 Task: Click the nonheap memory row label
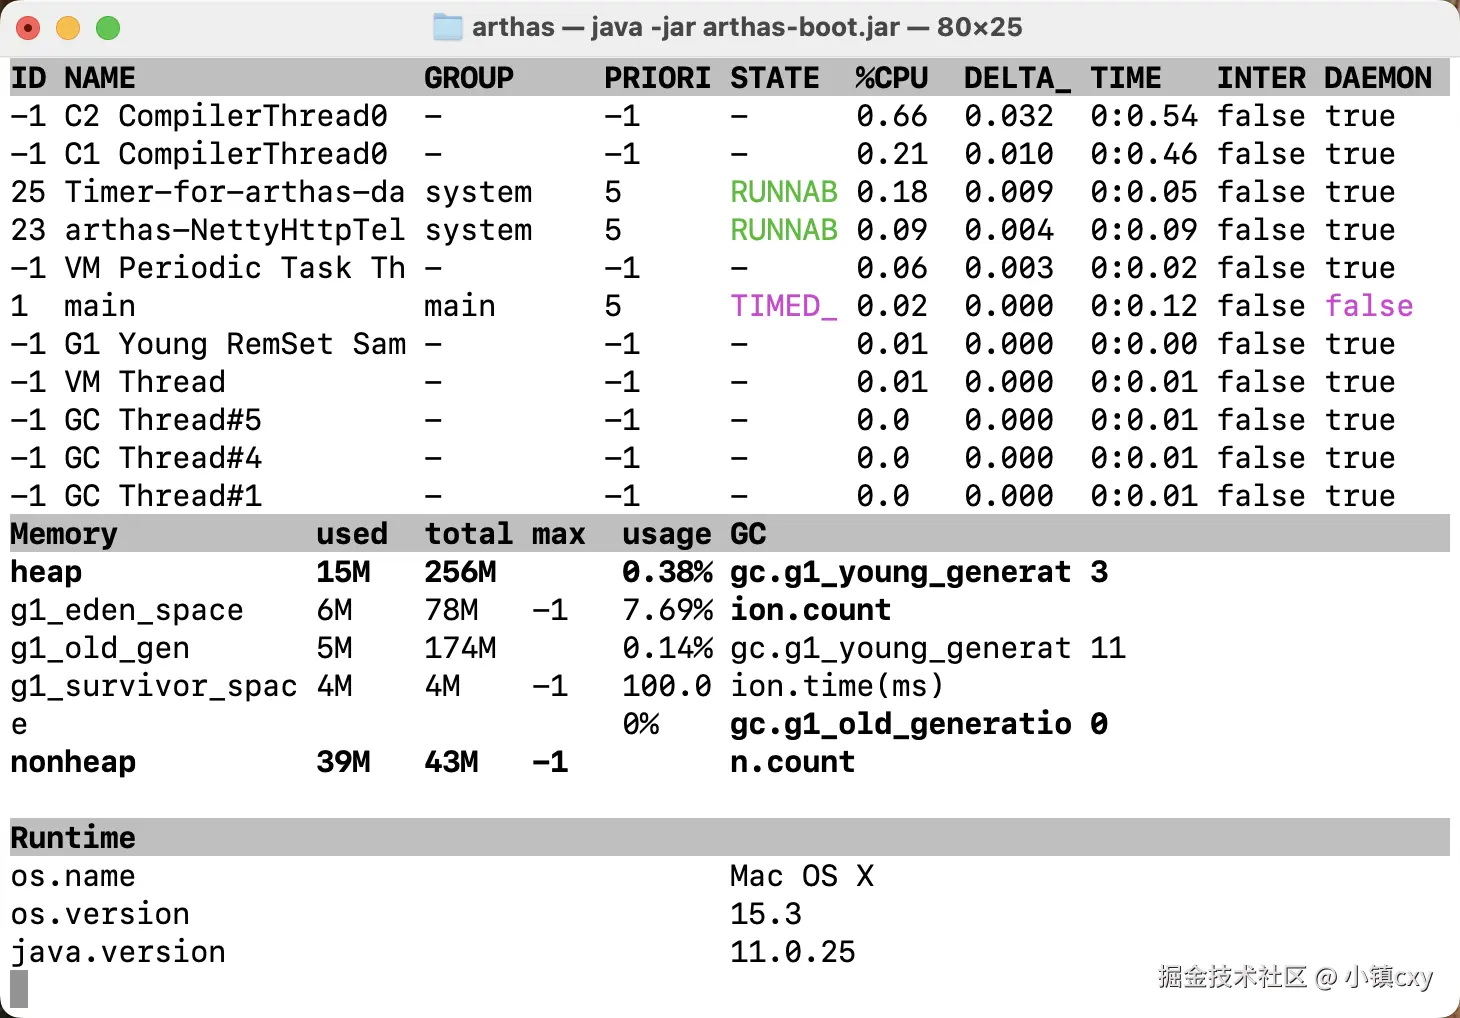[x=73, y=762]
